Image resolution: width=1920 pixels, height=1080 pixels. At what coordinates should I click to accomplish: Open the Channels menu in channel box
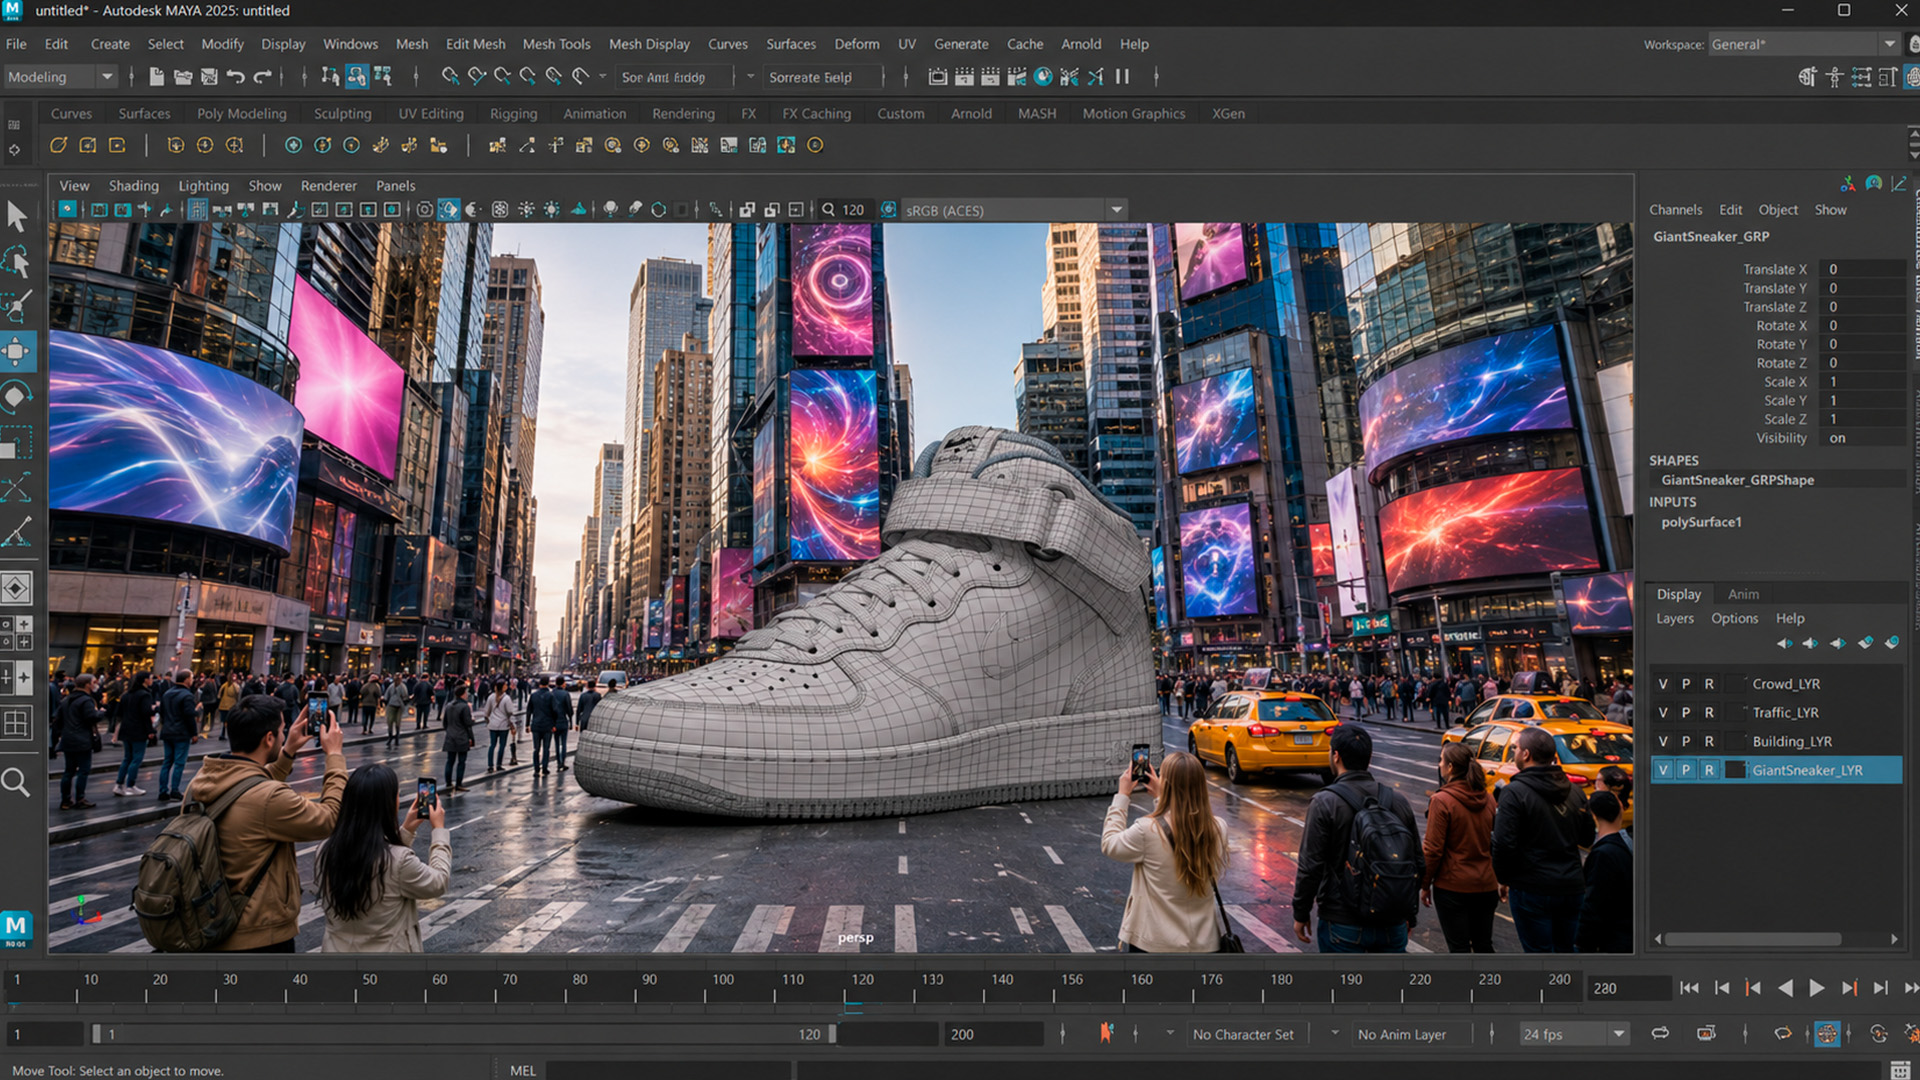coord(1675,210)
